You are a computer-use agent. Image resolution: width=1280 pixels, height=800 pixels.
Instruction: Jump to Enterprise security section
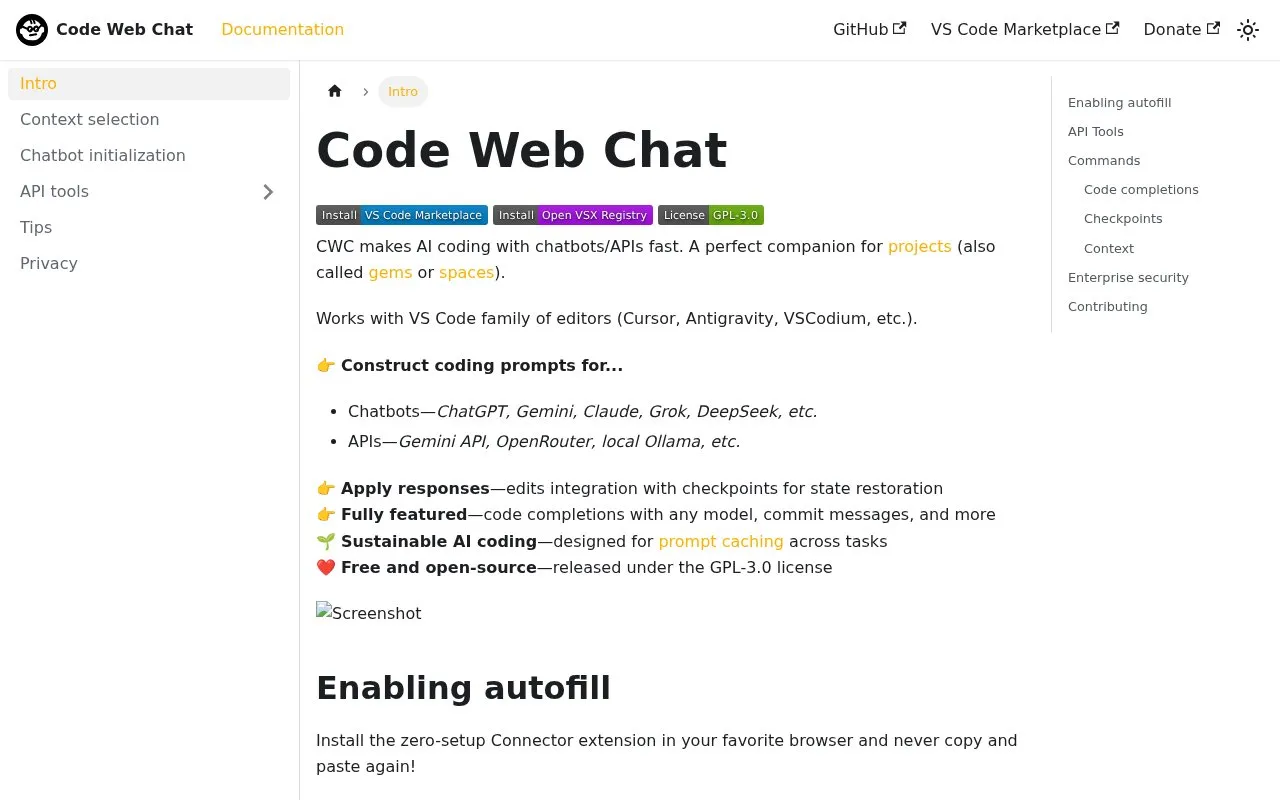[1128, 278]
